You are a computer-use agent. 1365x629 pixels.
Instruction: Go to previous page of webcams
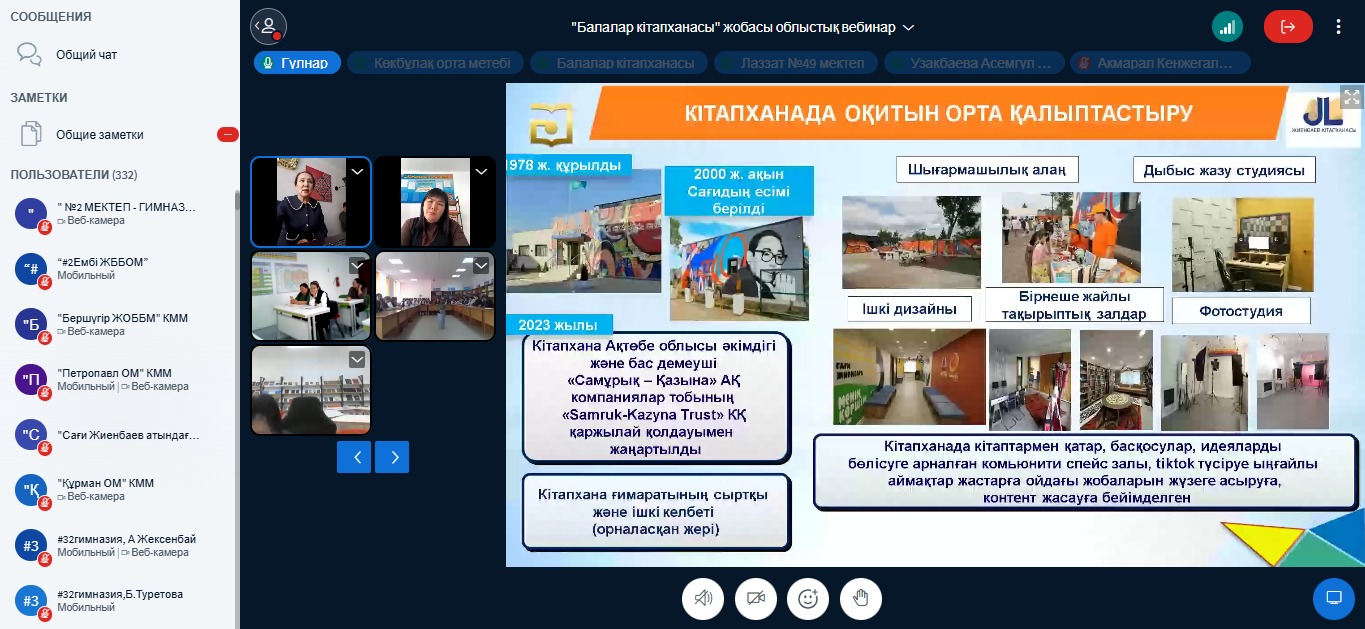tap(355, 457)
